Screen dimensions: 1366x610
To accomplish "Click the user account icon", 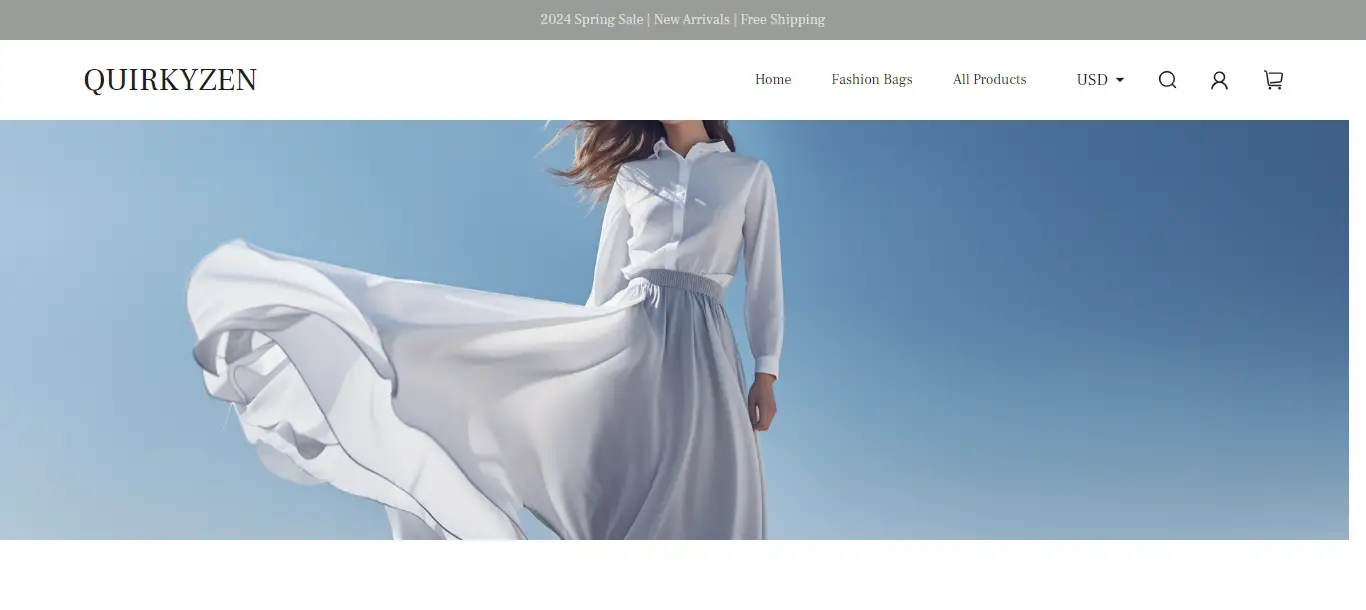I will click(1219, 80).
